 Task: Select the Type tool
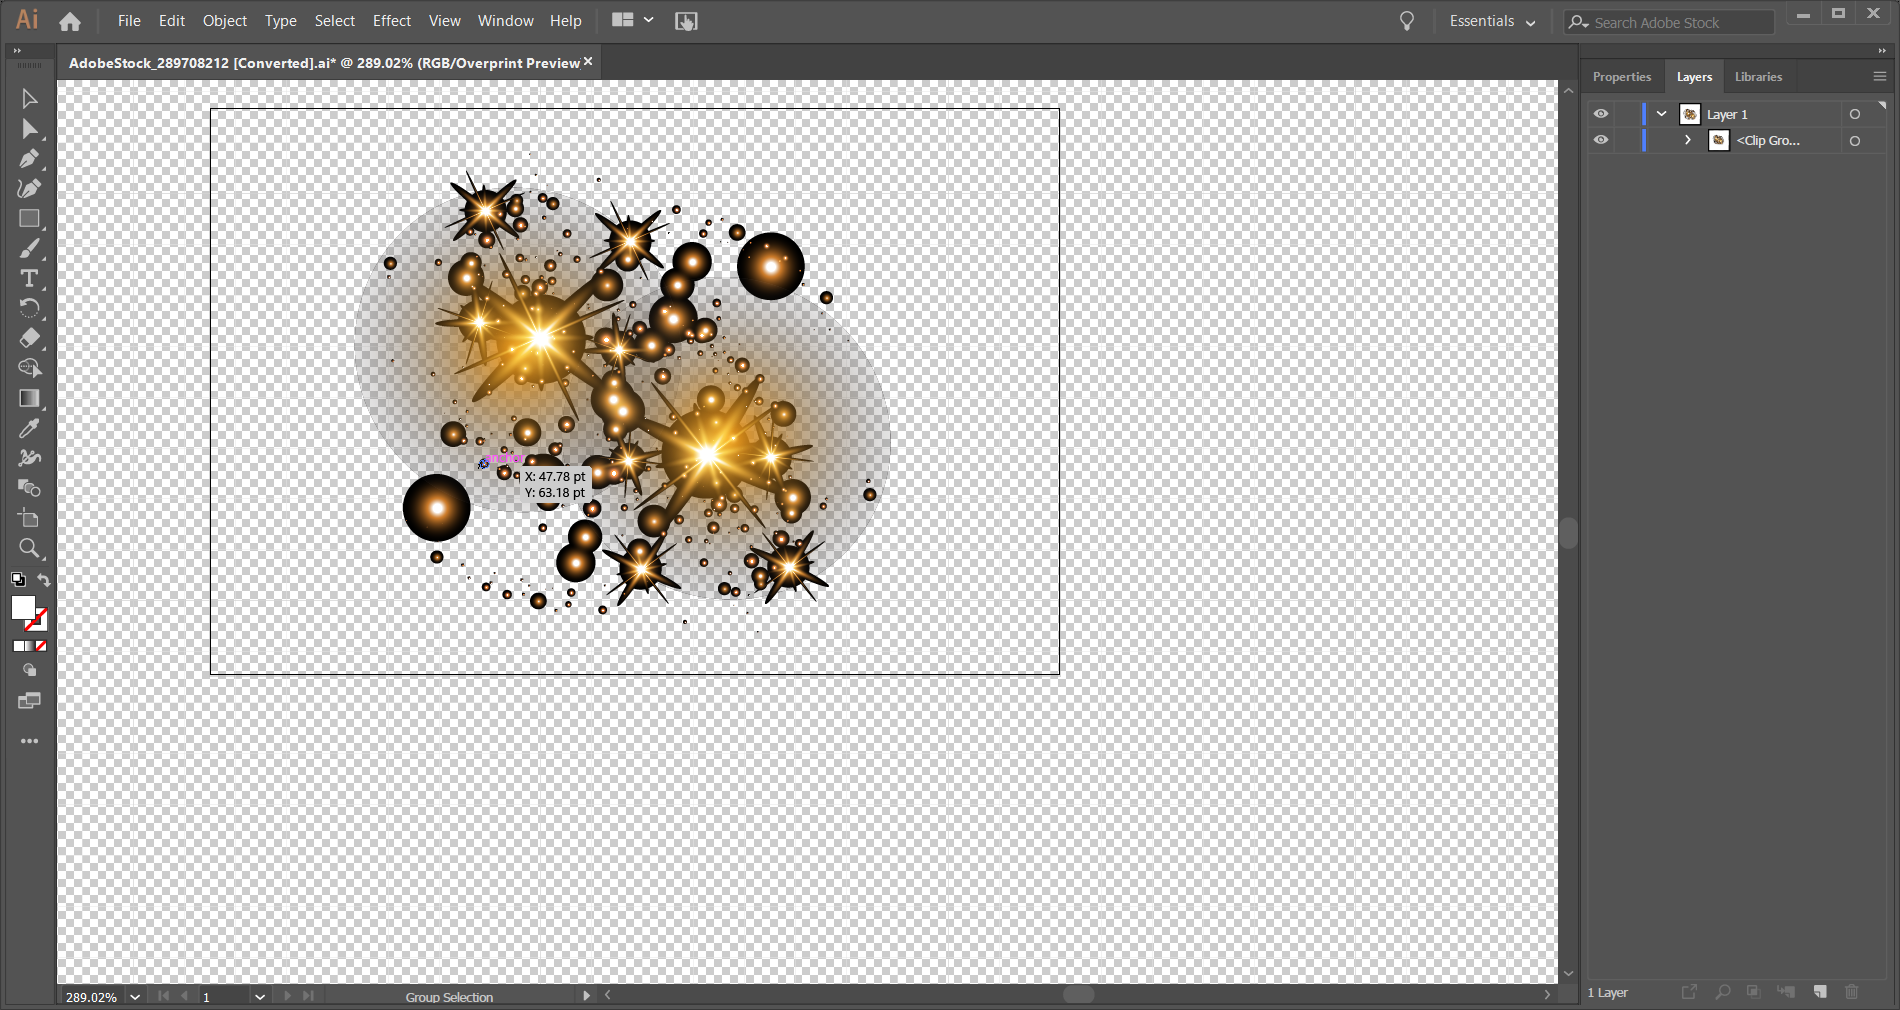(30, 278)
